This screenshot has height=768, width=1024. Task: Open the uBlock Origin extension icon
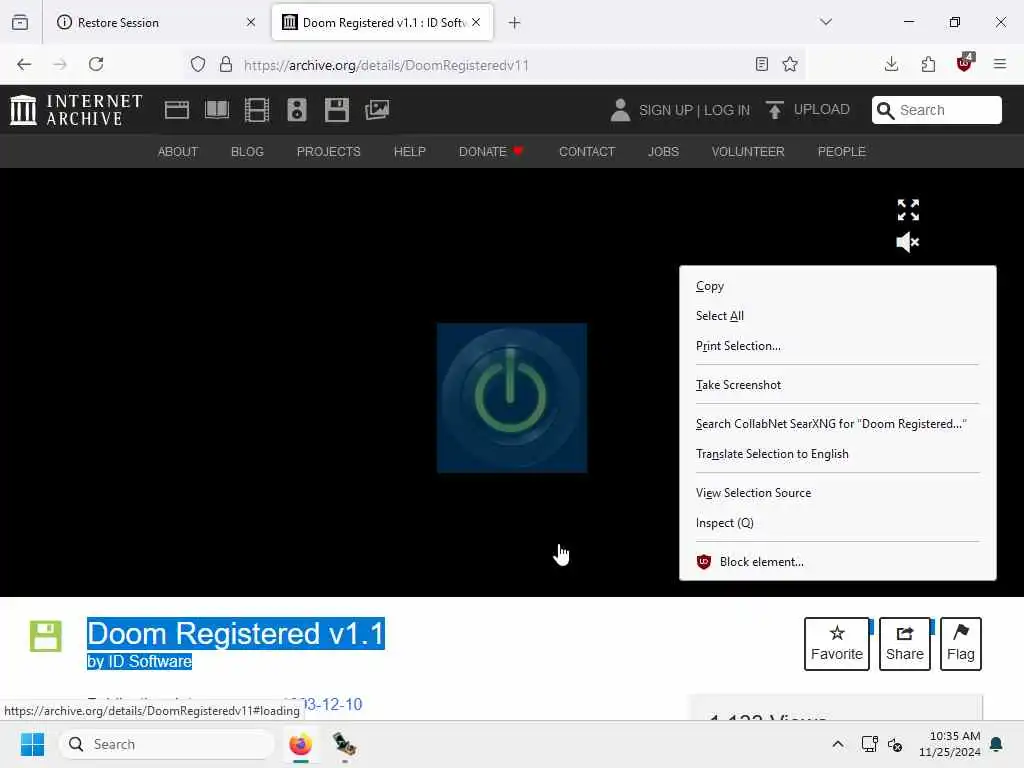[x=965, y=63]
